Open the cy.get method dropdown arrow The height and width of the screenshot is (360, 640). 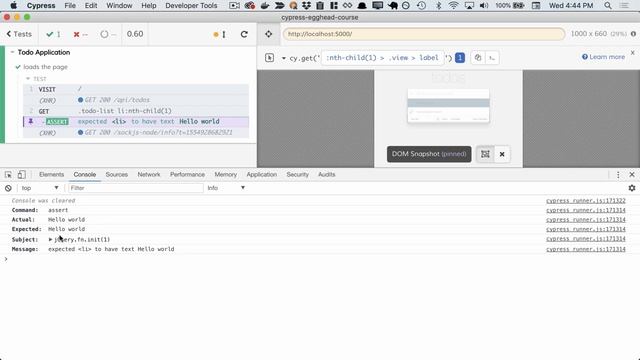(284, 58)
